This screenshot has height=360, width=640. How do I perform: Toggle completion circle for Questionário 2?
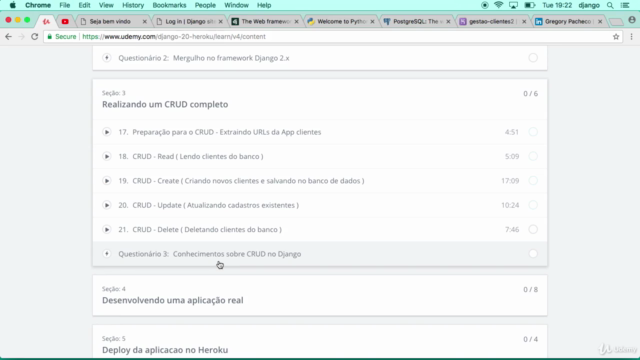[x=533, y=58]
